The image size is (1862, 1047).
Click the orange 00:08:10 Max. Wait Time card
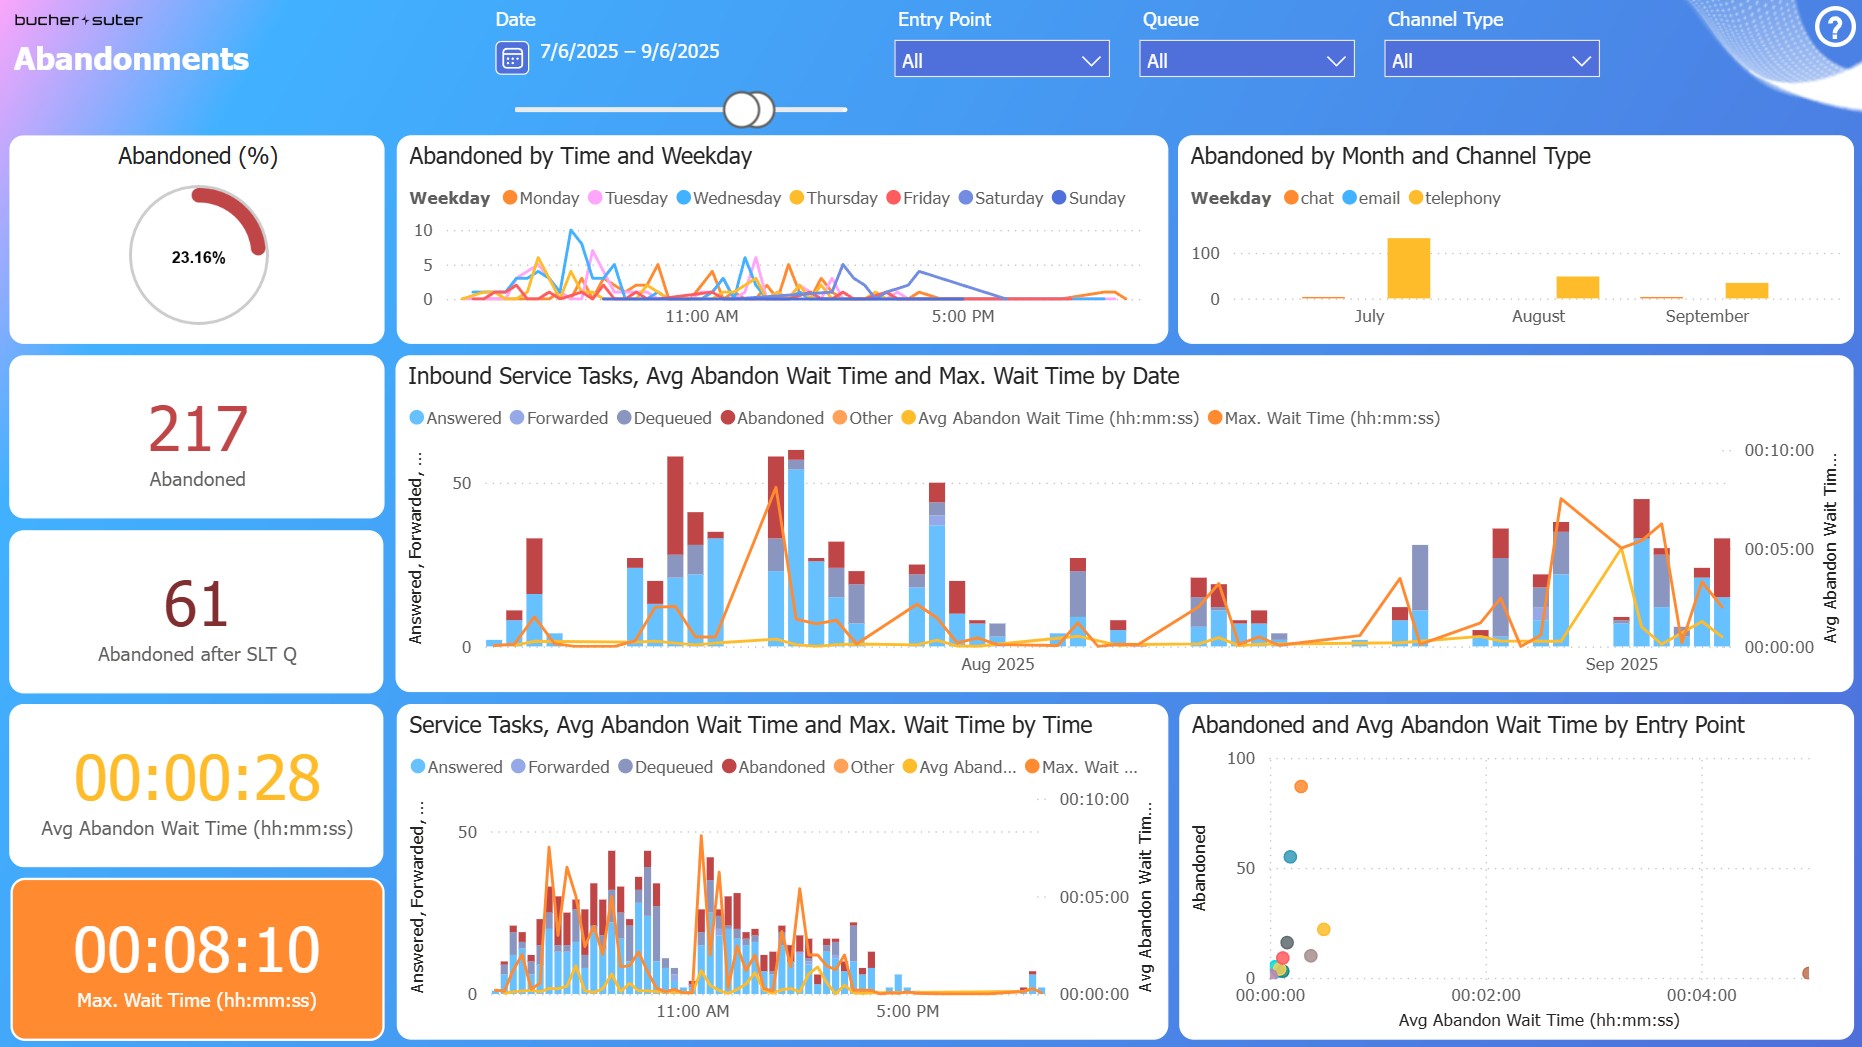(x=197, y=960)
